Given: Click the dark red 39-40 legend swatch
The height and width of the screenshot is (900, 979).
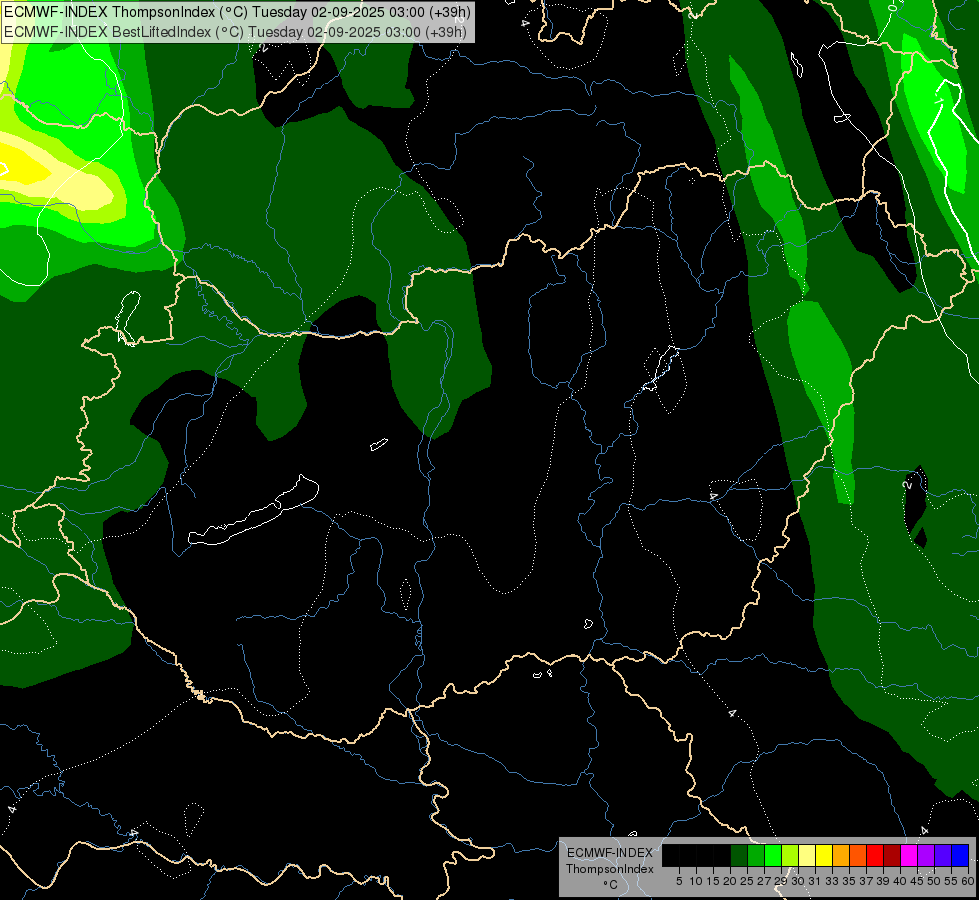Looking at the screenshot, I should (x=892, y=855).
